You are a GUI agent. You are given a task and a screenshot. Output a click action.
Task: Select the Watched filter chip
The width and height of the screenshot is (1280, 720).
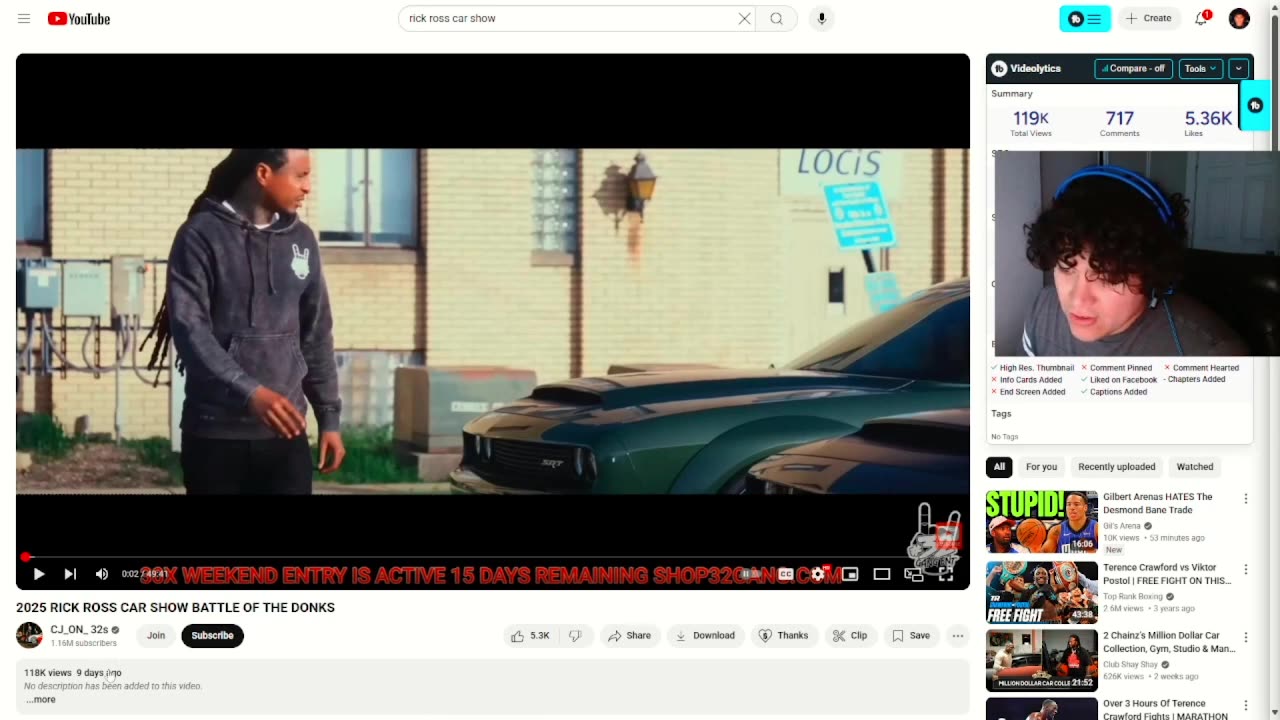coord(1194,466)
